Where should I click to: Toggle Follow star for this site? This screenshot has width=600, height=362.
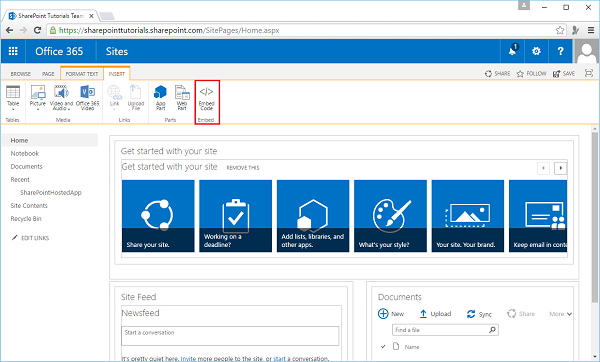(532, 73)
